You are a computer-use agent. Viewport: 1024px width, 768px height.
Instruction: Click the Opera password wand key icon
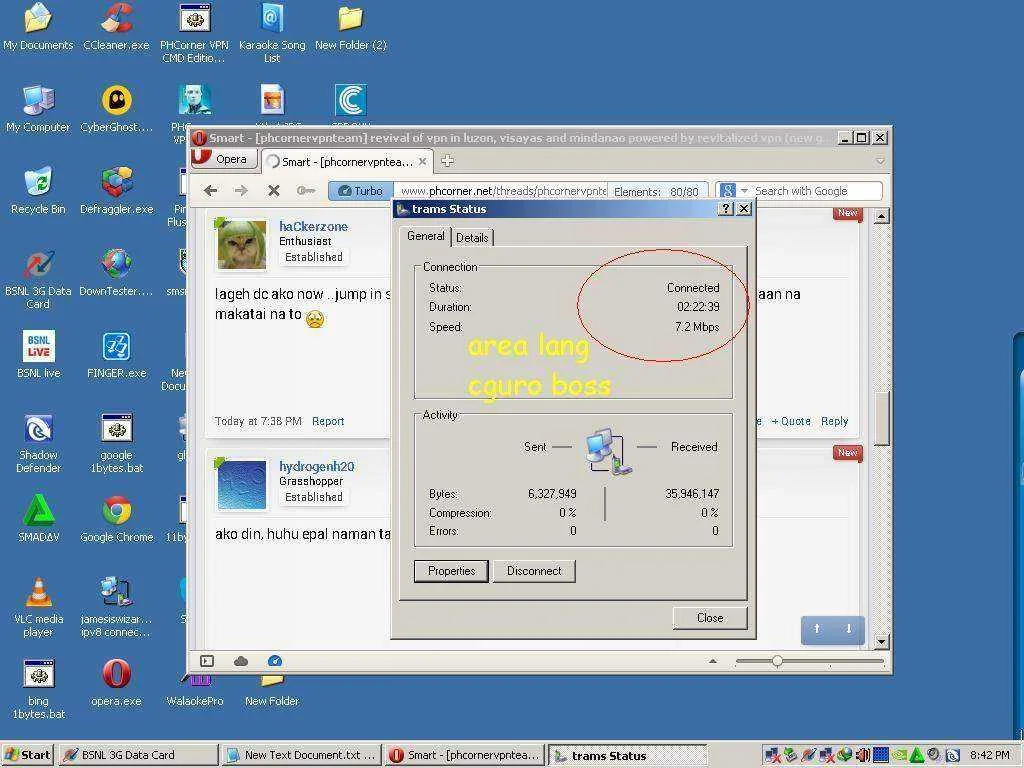[x=306, y=191]
